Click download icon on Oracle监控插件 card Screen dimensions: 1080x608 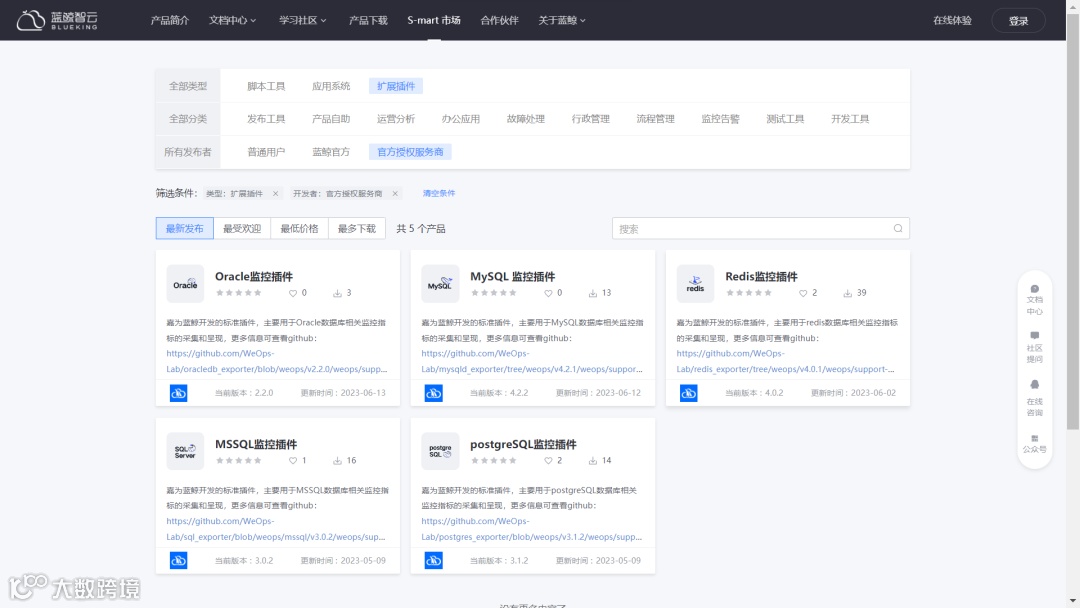click(338, 293)
